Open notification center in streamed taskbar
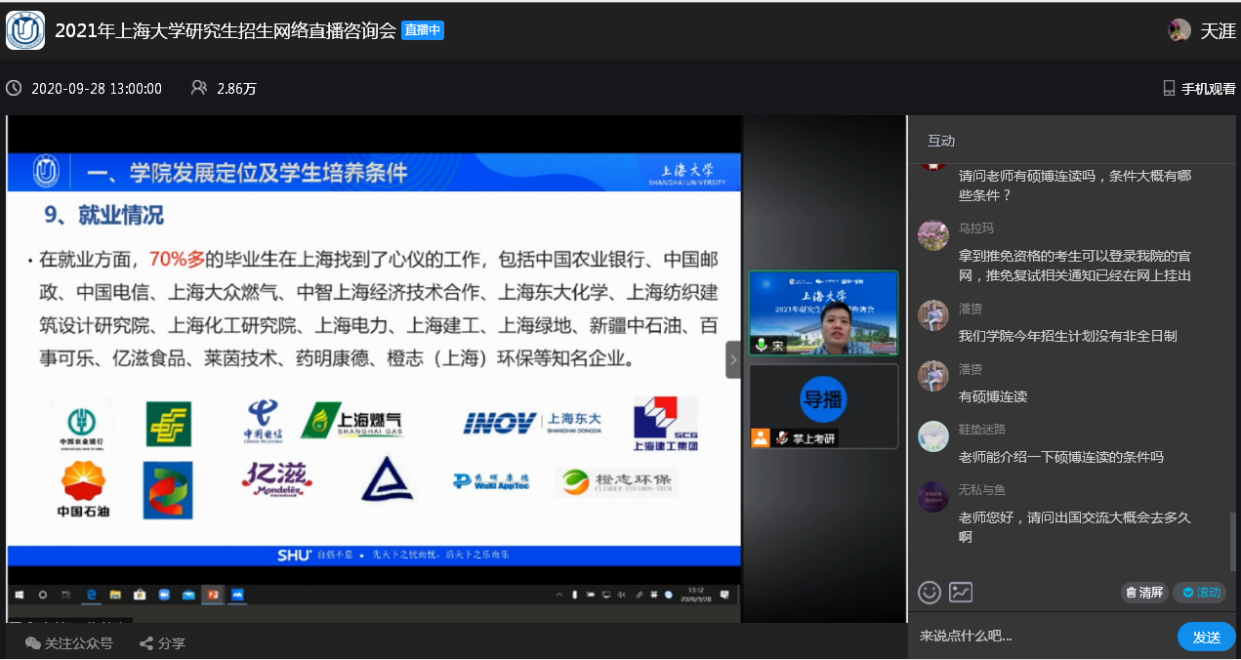This screenshot has height=660, width=1241. (x=724, y=594)
